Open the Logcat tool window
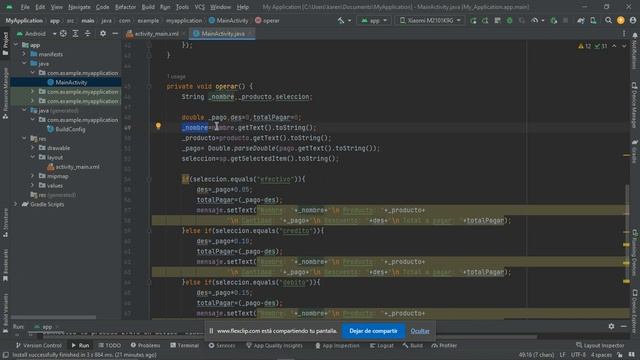The width and height of the screenshot is (640, 360). [382, 346]
